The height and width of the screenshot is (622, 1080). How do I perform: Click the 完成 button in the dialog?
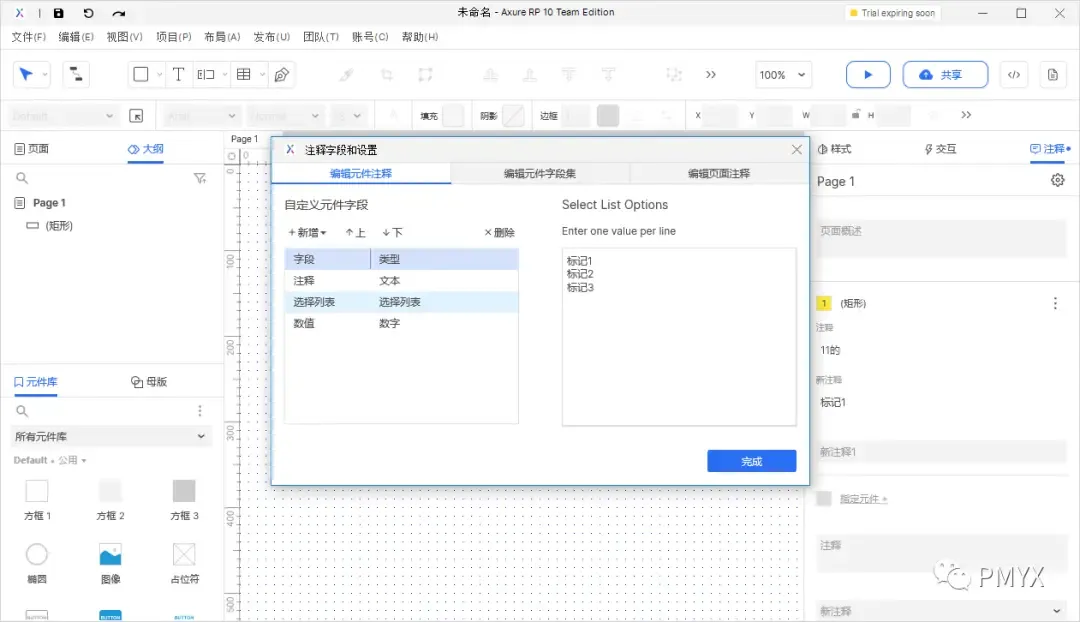pyautogui.click(x=751, y=461)
